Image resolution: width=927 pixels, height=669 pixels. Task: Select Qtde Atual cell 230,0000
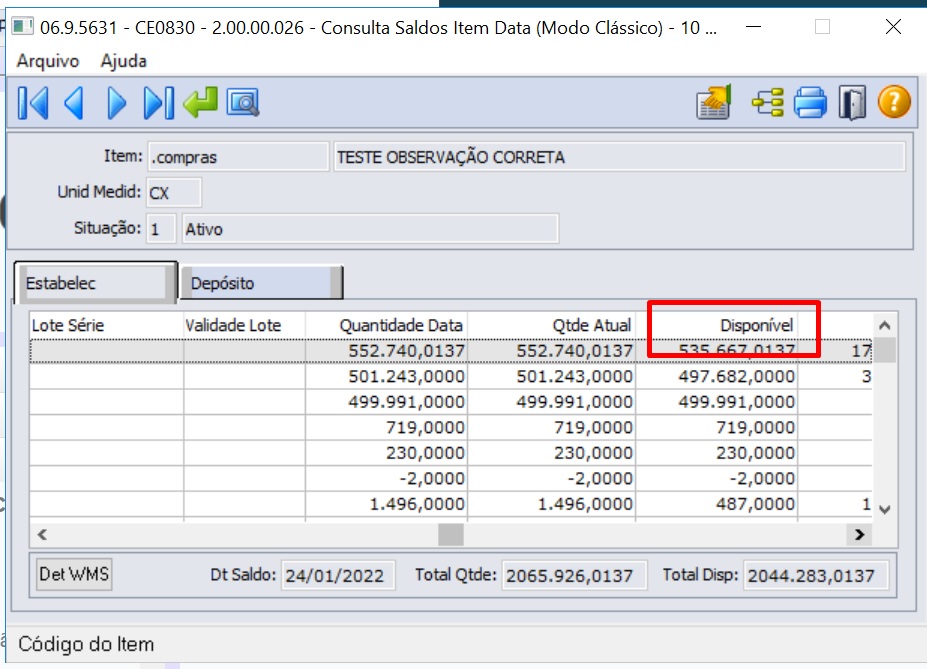552,453
